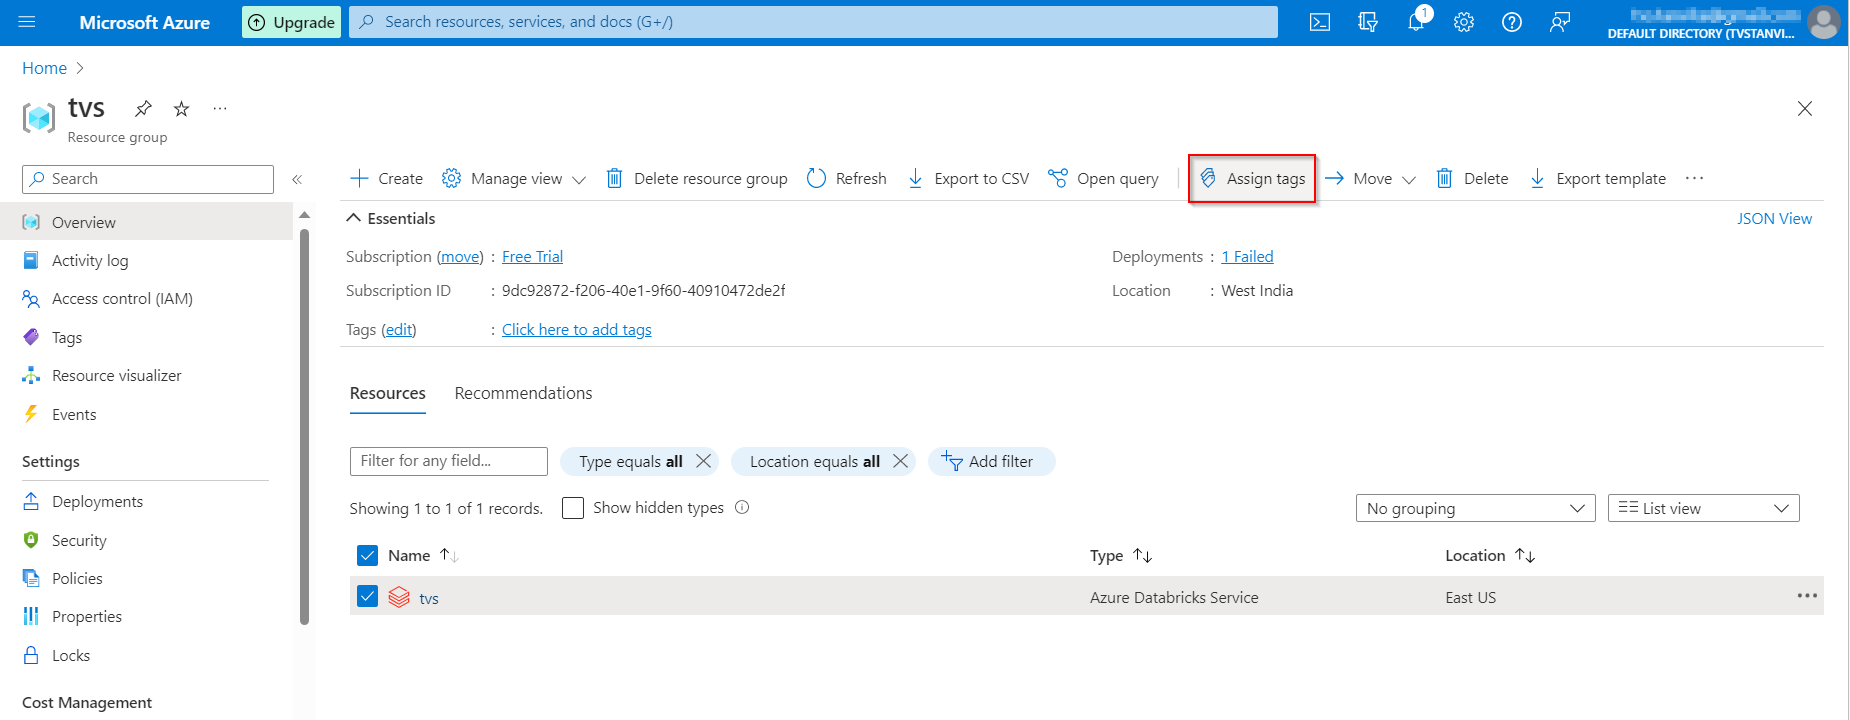Image resolution: width=1850 pixels, height=720 pixels.
Task: Deselect the tvs resource row checkbox
Action: [368, 597]
